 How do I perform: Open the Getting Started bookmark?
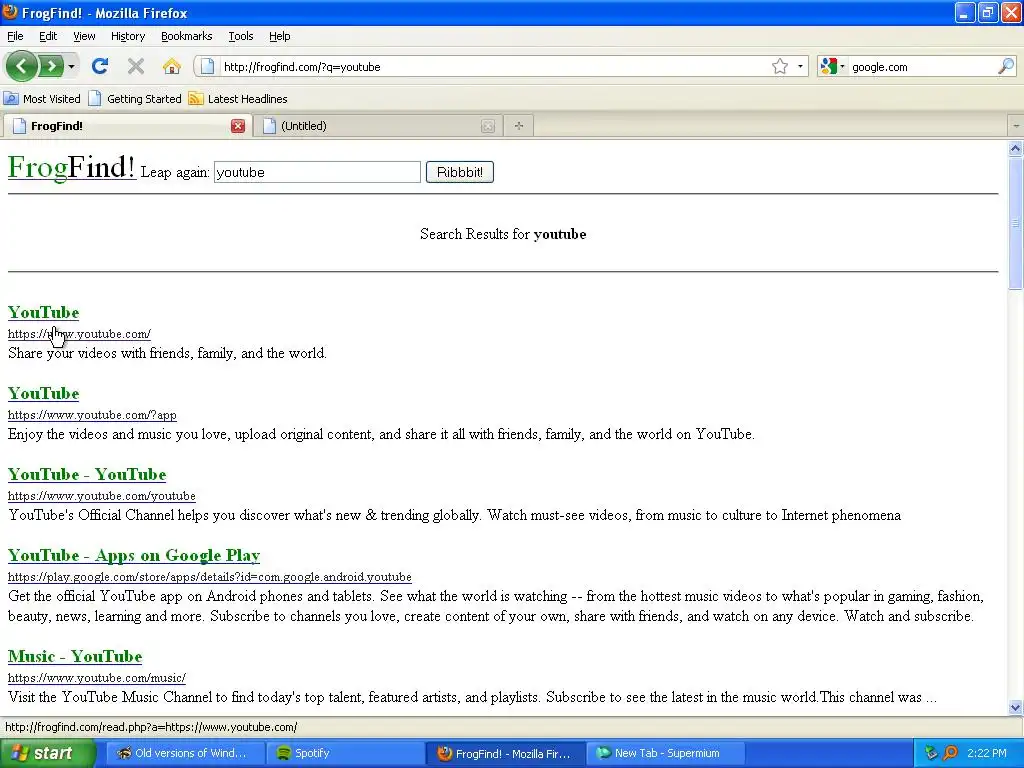click(x=135, y=99)
